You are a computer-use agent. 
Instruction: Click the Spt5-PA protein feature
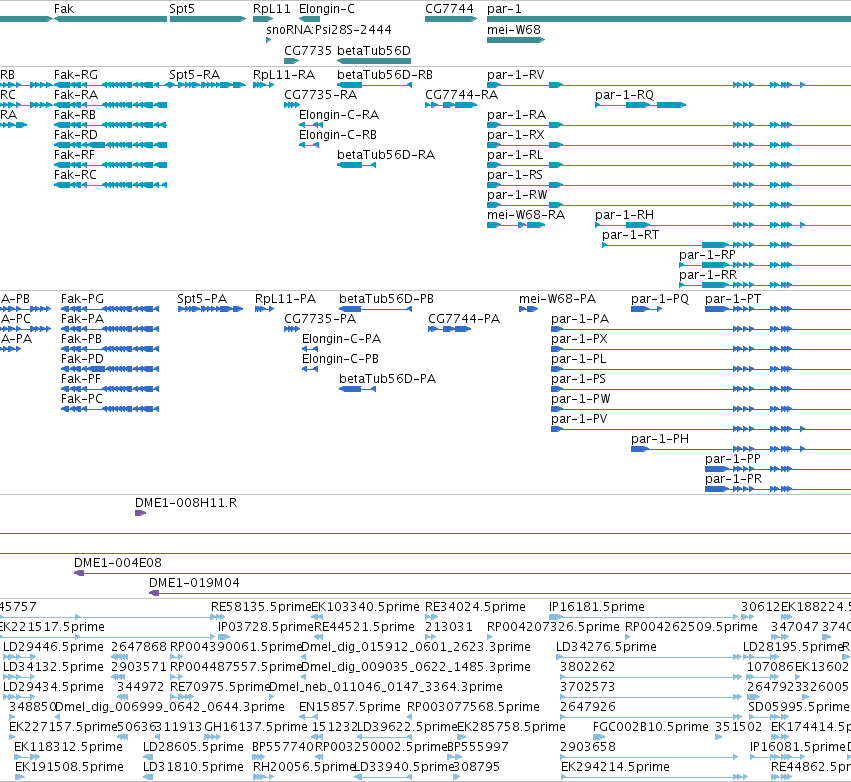[211, 309]
